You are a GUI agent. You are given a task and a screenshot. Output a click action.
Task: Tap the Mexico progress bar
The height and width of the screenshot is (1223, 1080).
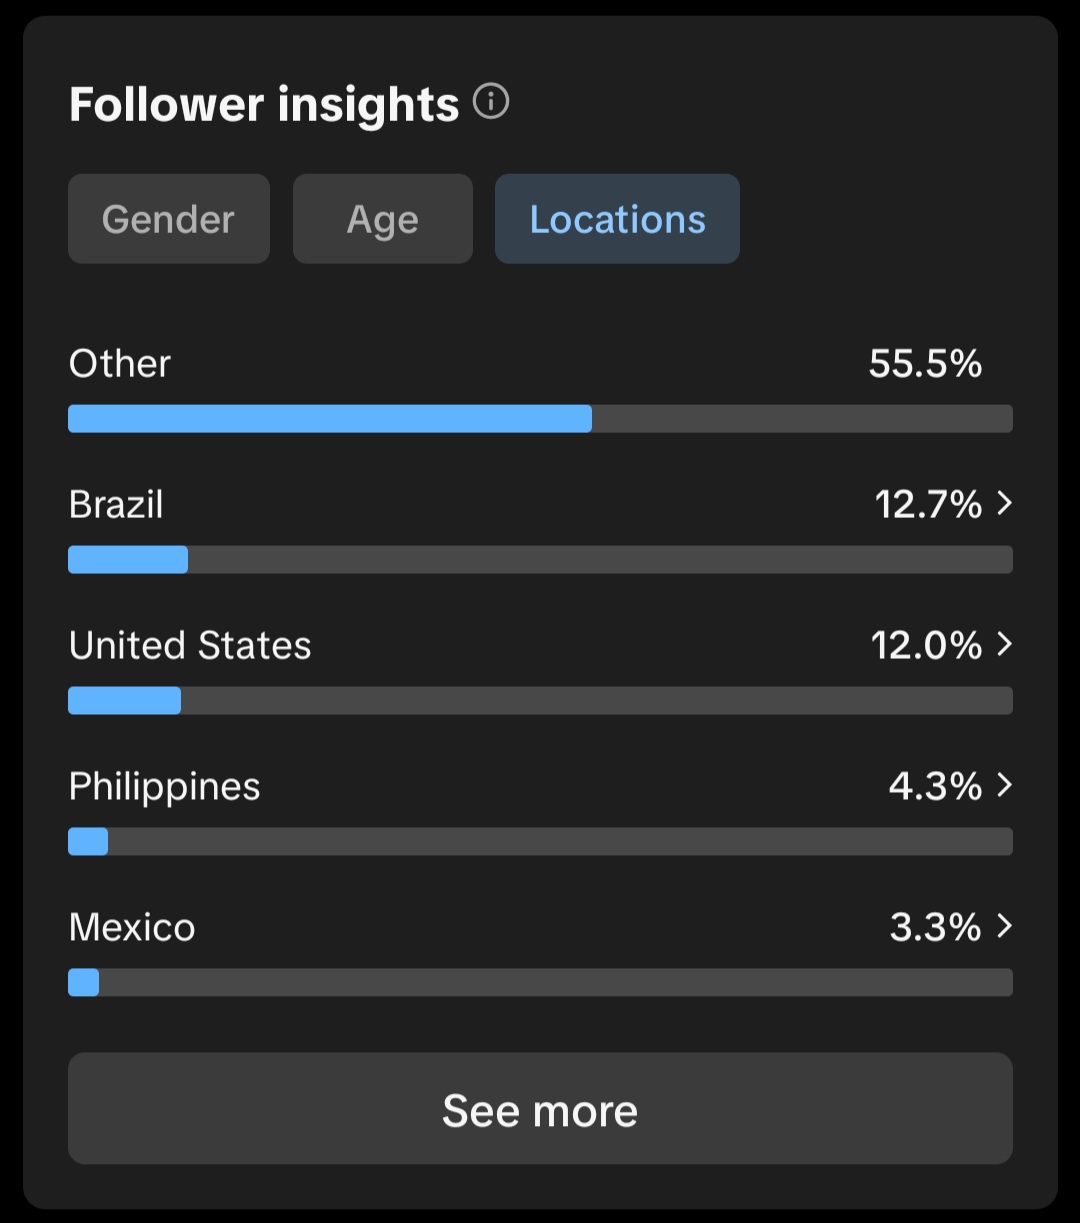[540, 983]
